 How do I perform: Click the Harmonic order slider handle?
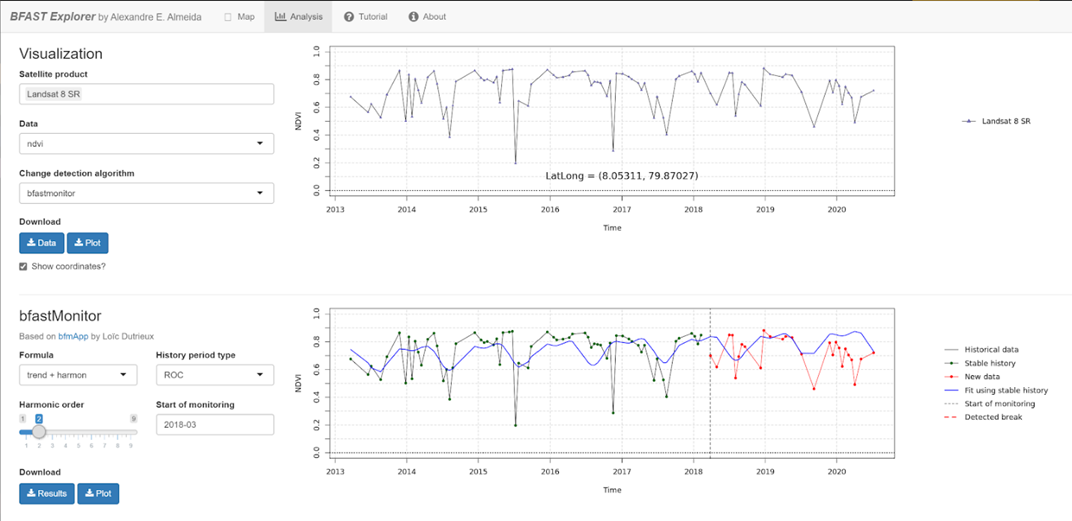[x=39, y=432]
